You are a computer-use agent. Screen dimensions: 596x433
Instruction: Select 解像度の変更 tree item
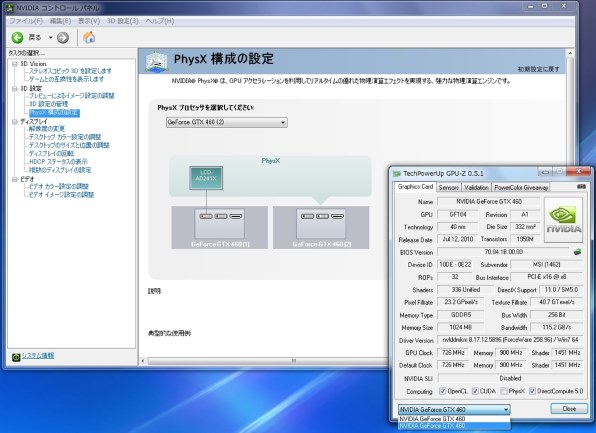[47, 129]
